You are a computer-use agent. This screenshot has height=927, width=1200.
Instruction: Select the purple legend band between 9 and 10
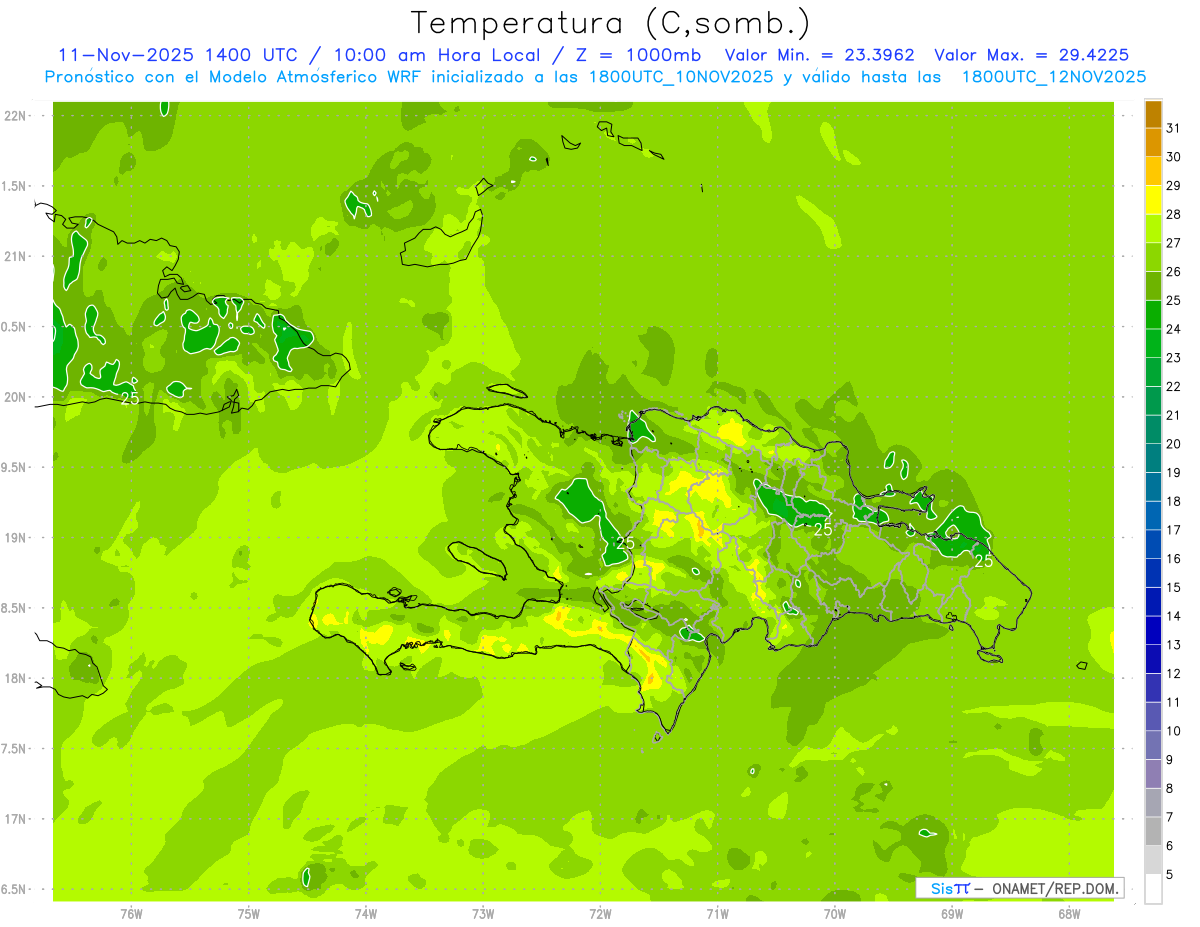(1153, 746)
